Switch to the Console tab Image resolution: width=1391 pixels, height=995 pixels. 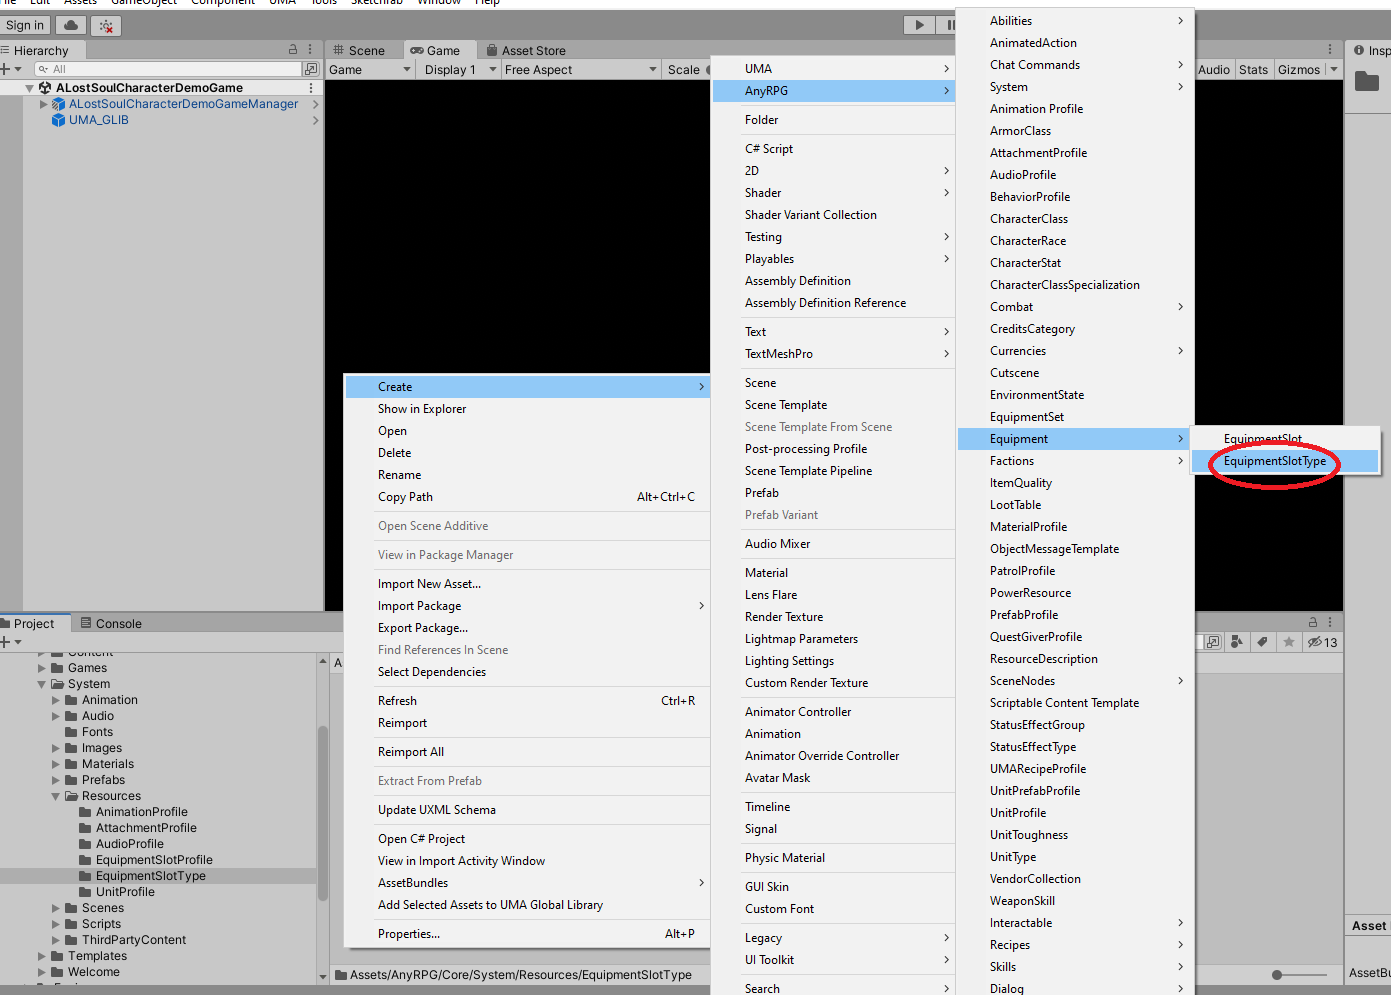(x=111, y=623)
